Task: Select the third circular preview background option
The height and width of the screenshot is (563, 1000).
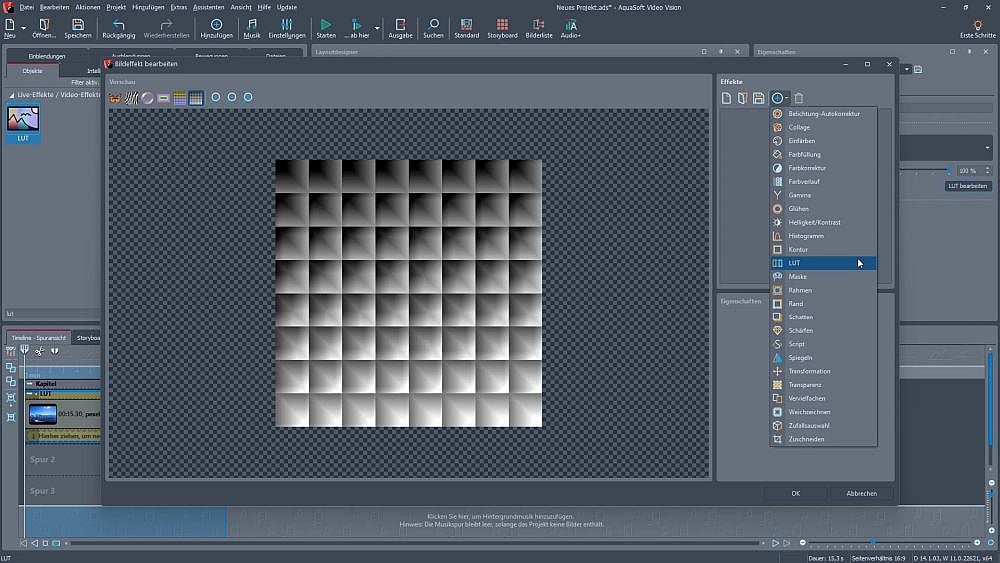Action: point(248,97)
